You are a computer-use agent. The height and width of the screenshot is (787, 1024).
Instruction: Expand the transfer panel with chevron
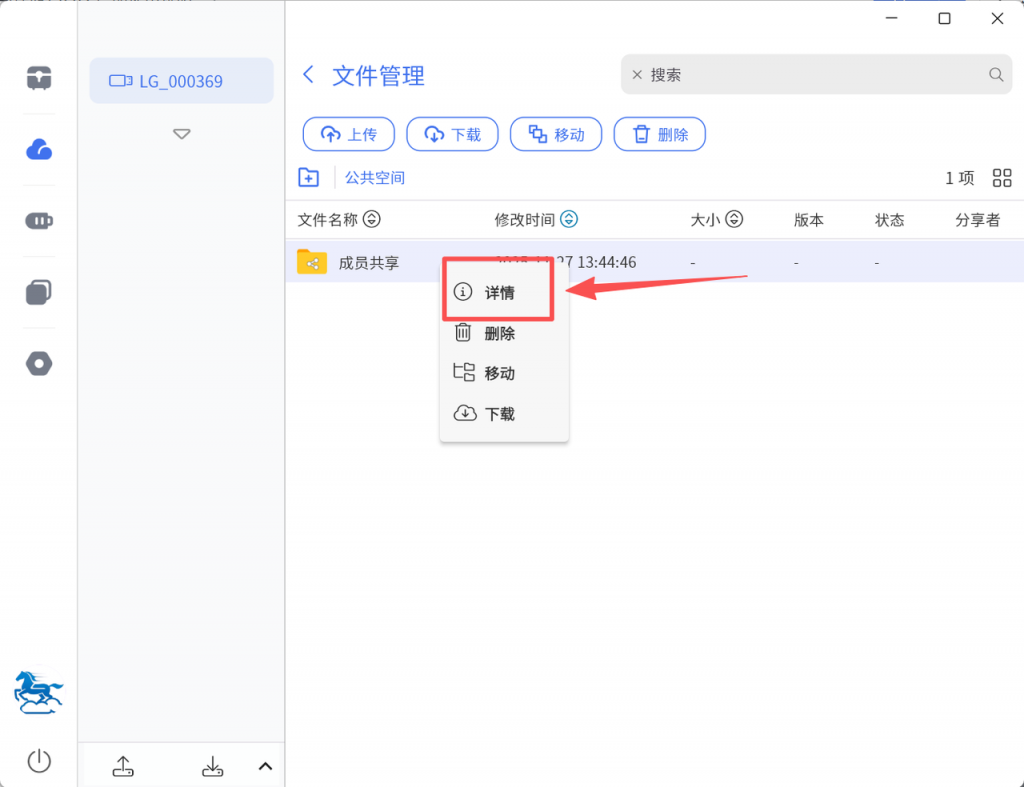pyautogui.click(x=265, y=767)
